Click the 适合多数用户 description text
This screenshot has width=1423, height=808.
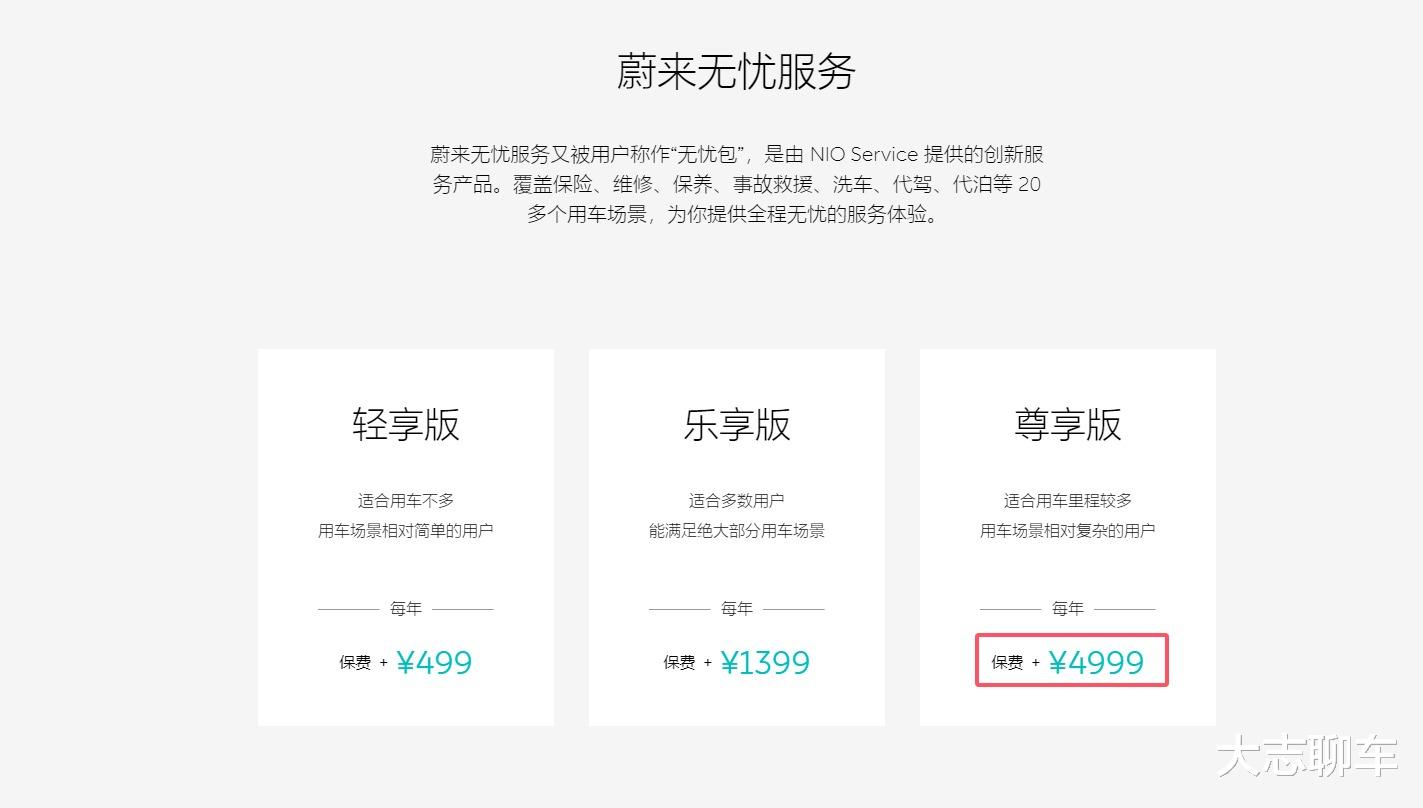point(736,500)
